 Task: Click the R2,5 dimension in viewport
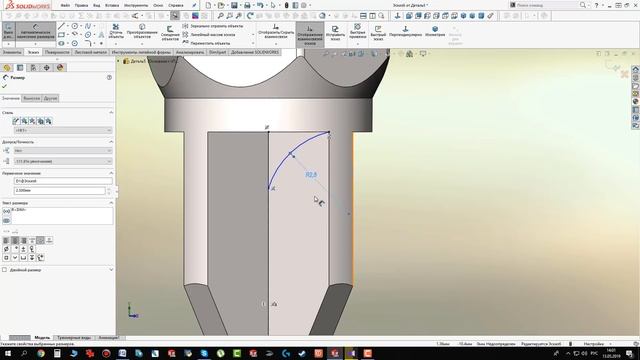point(311,175)
